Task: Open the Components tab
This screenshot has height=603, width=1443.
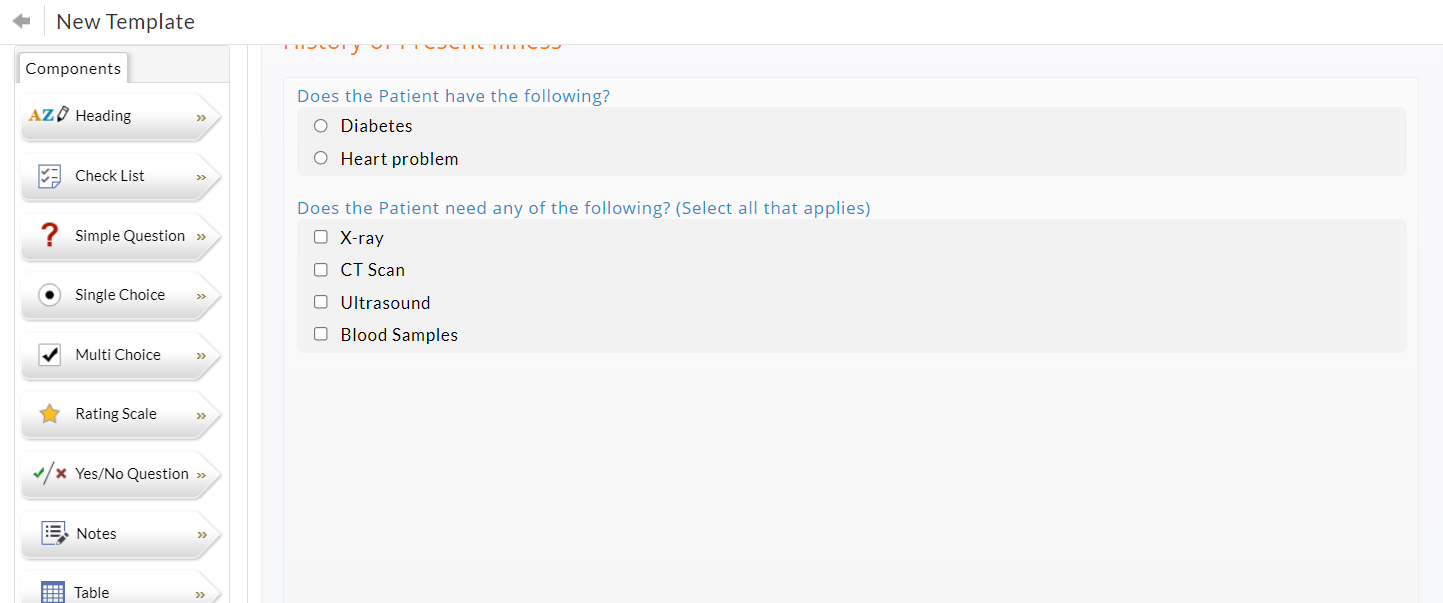Action: pos(73,68)
